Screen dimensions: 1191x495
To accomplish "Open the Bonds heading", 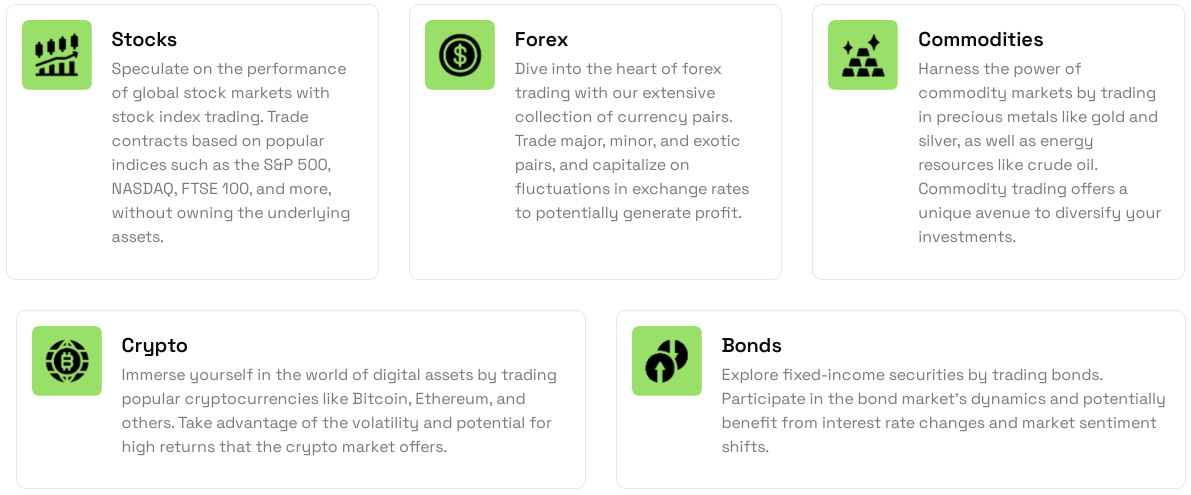I will pos(751,345).
